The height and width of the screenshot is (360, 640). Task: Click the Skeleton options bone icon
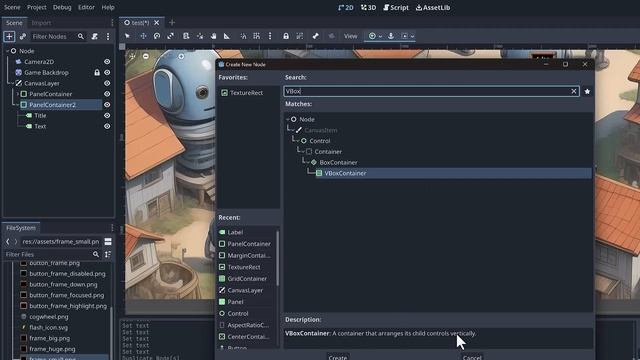(x=316, y=36)
